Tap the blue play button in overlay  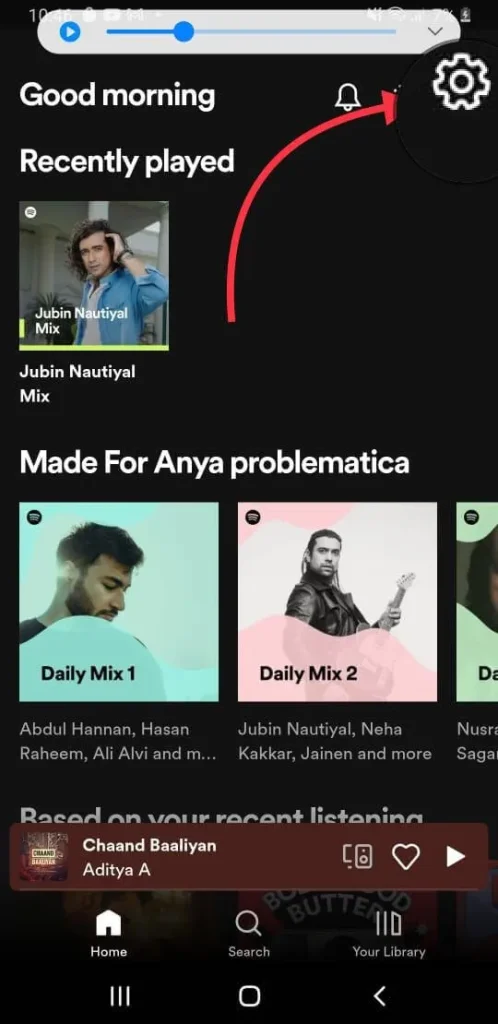pos(70,31)
